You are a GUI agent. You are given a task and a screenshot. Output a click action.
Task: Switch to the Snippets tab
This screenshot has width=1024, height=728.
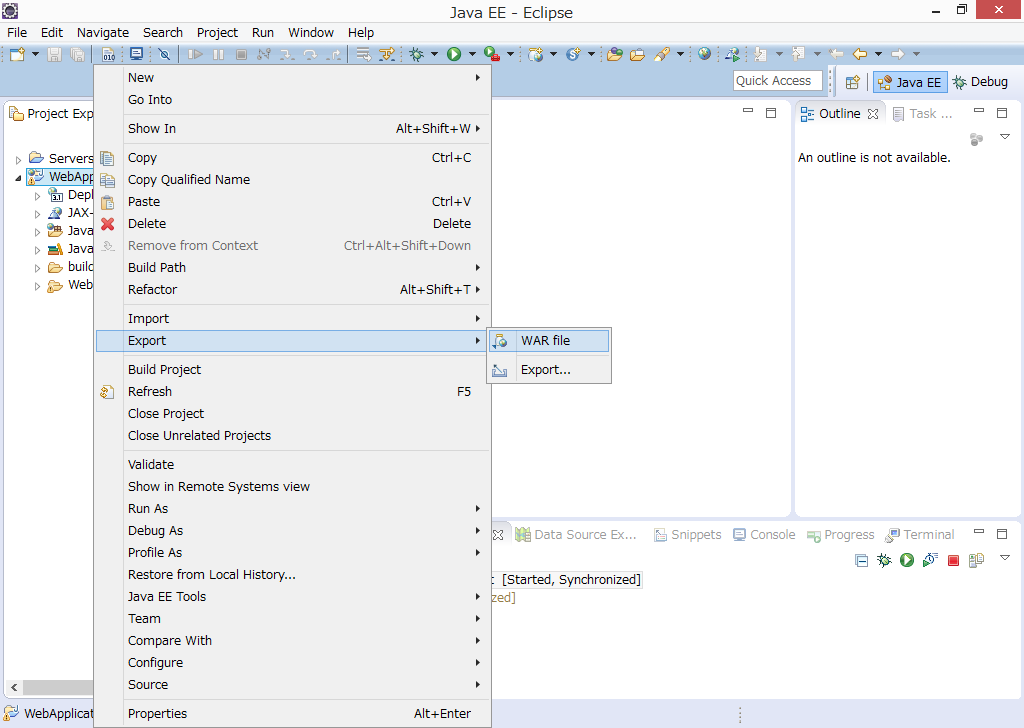click(x=688, y=535)
